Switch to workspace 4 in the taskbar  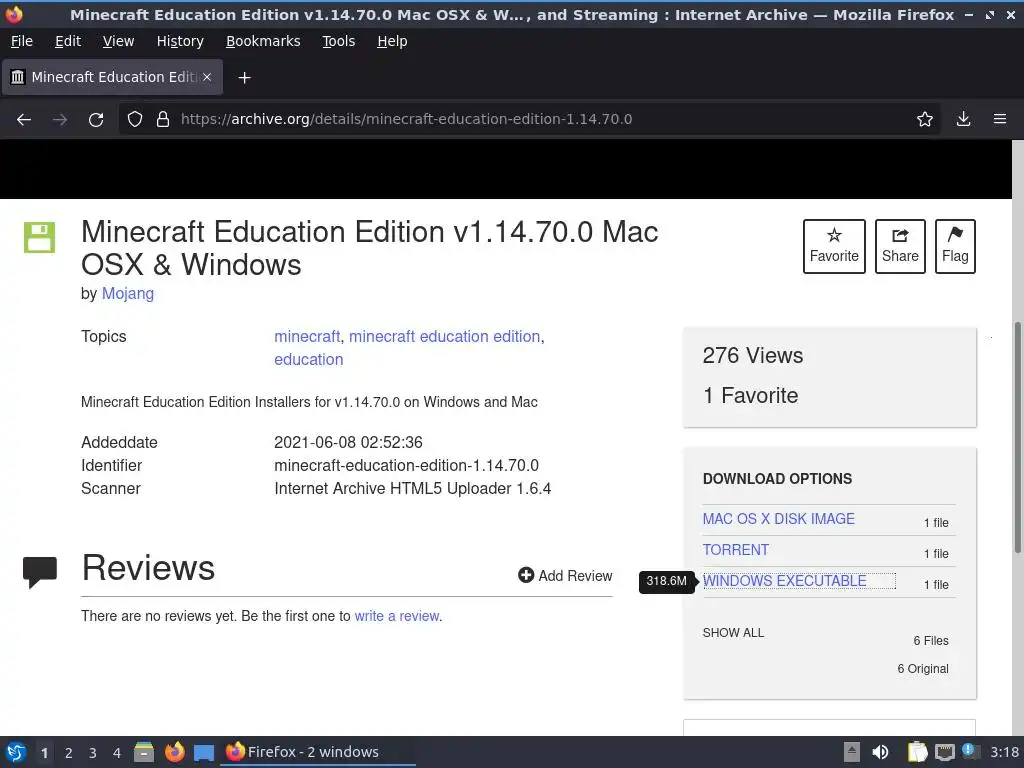pyautogui.click(x=116, y=753)
